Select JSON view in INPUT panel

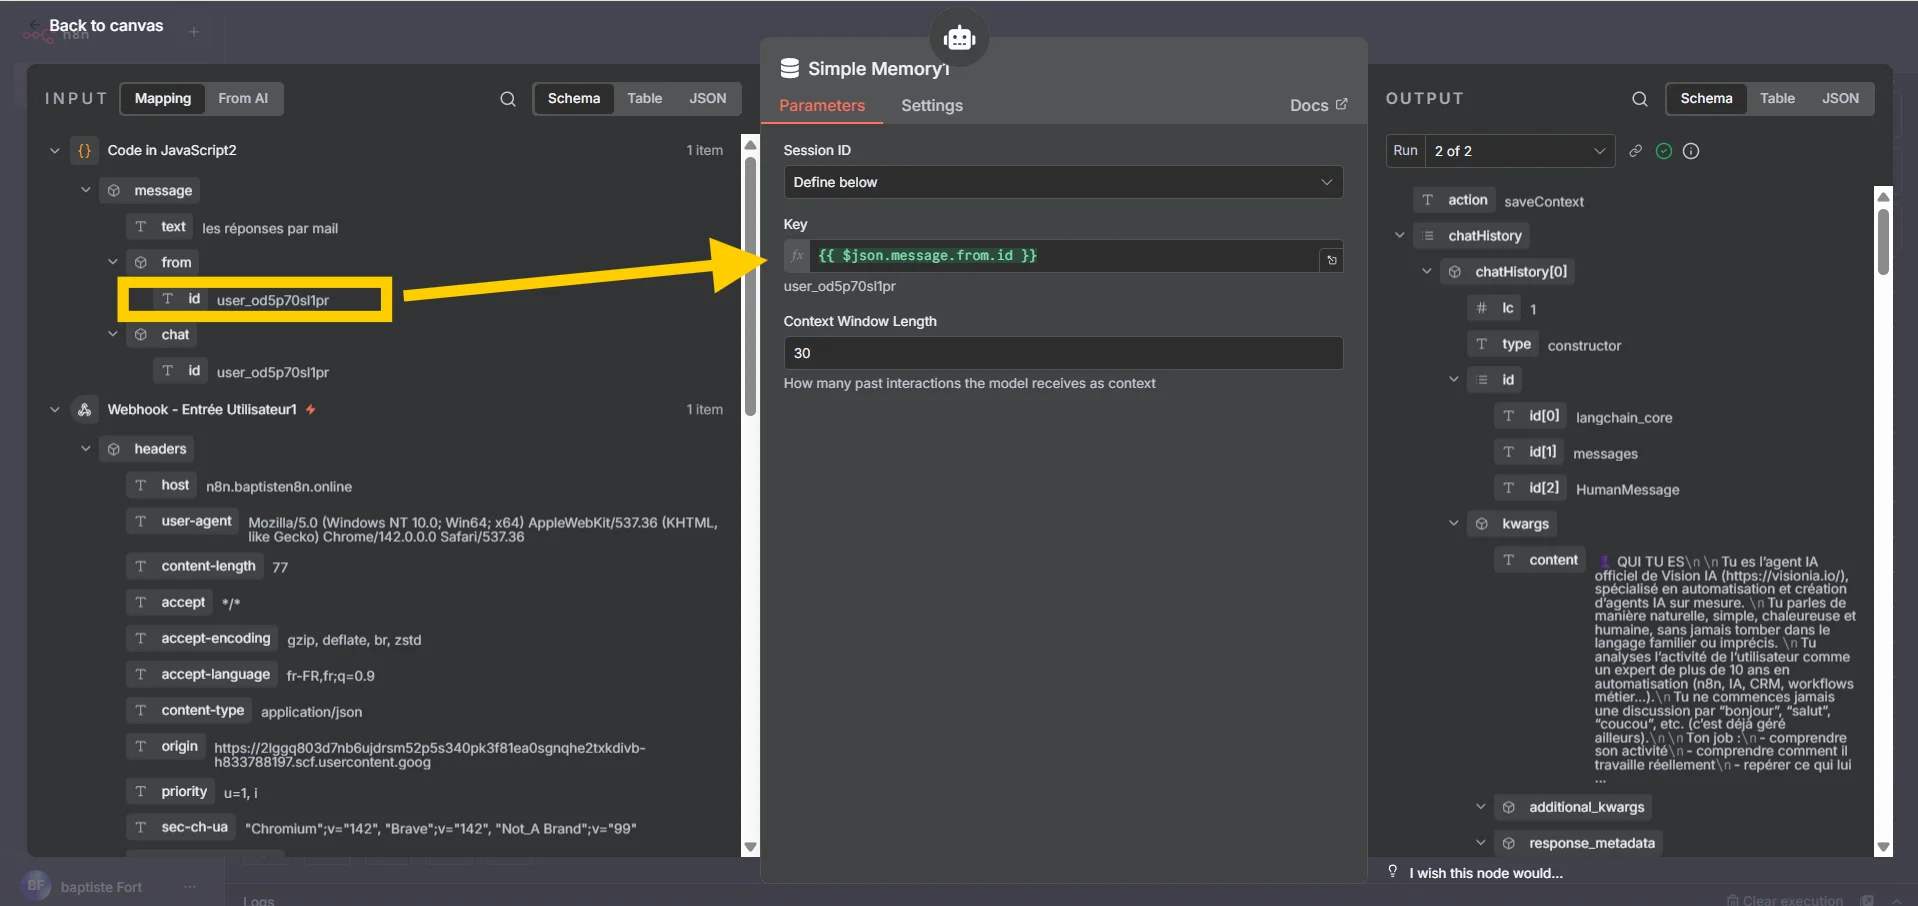708,99
